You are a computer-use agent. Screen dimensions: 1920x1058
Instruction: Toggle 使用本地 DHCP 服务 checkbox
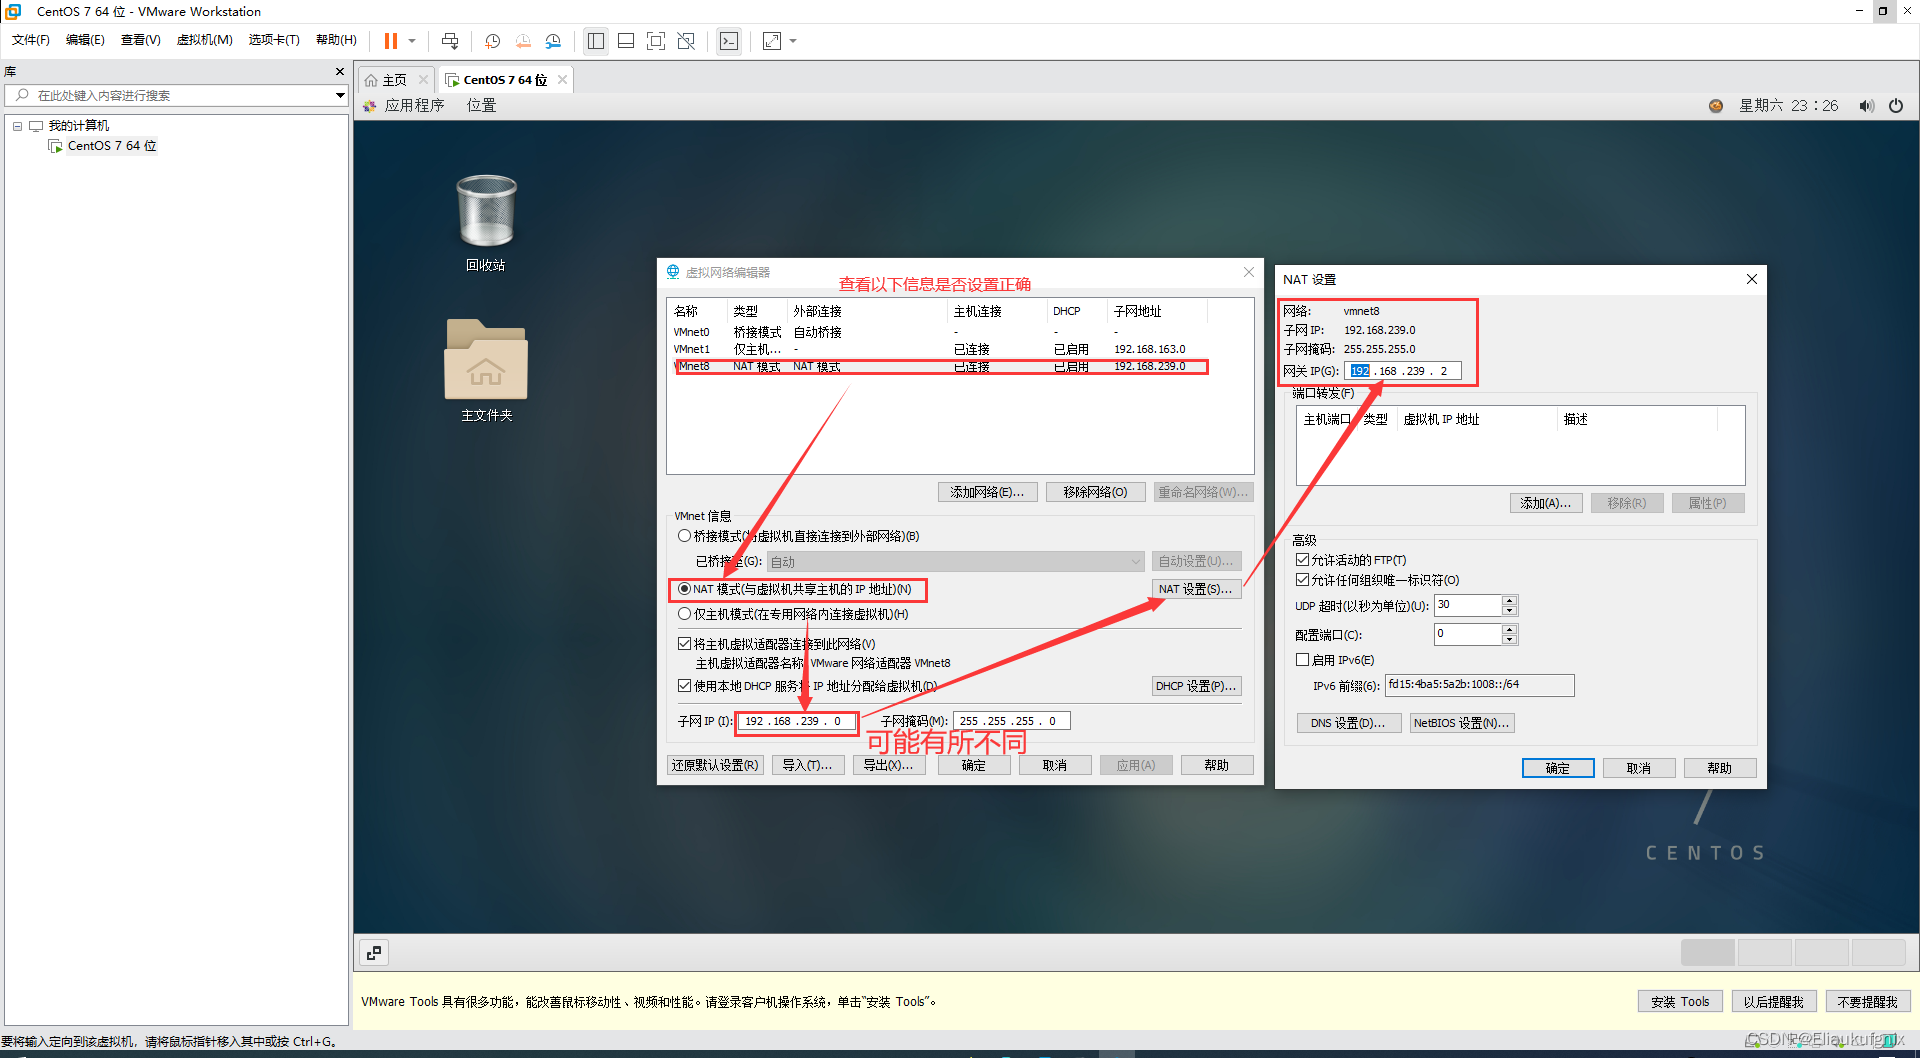click(684, 686)
